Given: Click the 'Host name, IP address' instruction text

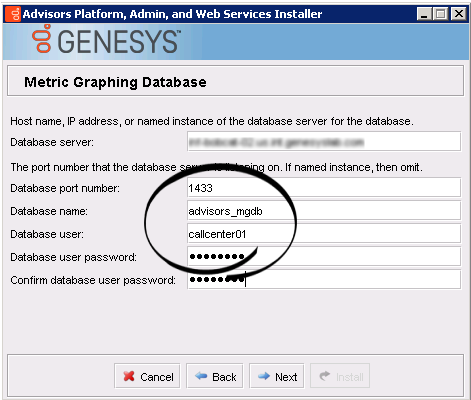Looking at the screenshot, I should tap(212, 121).
